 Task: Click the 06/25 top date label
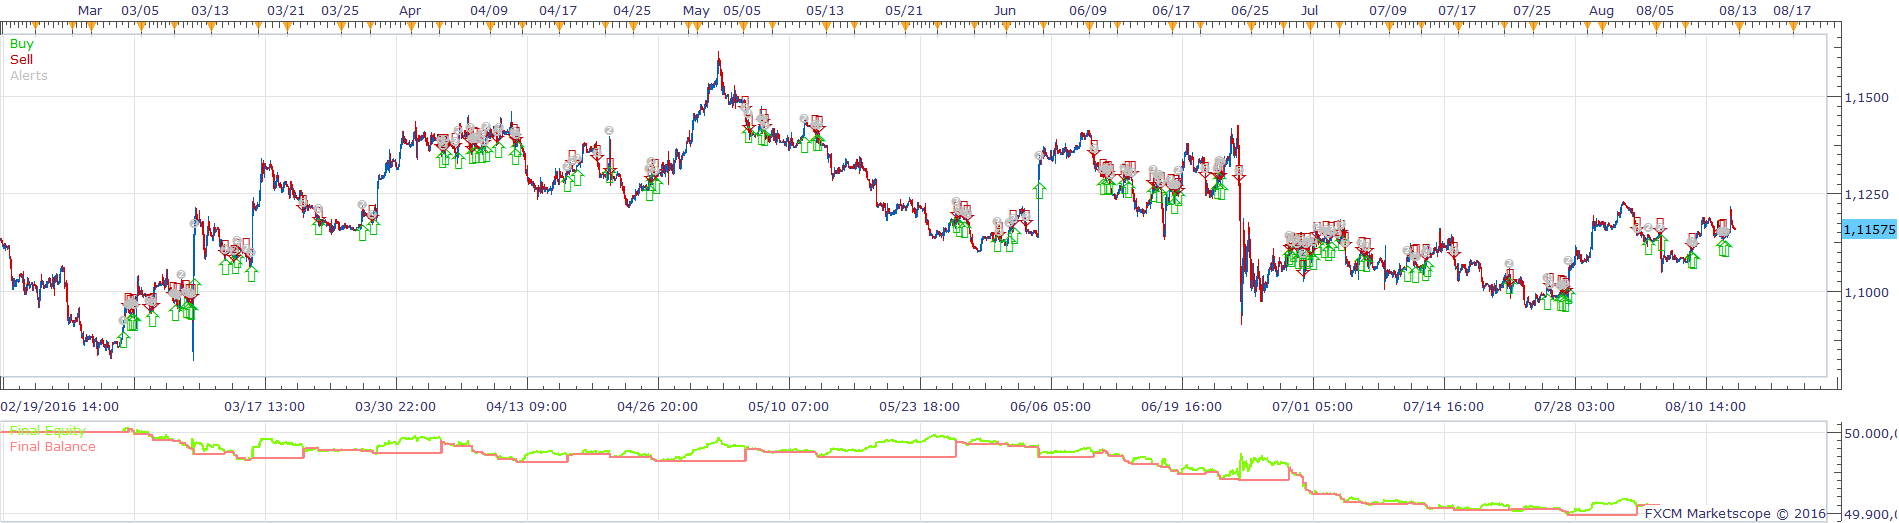click(1250, 11)
